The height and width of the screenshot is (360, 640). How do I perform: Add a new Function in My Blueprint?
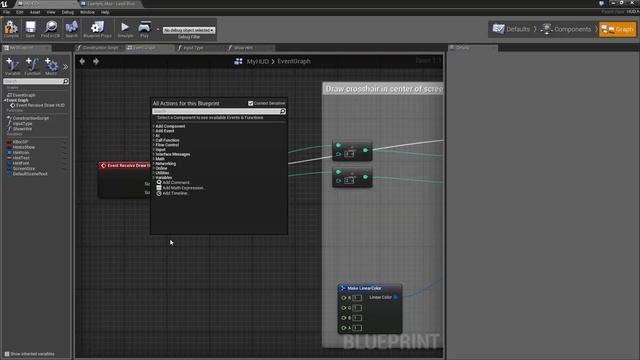point(32,66)
